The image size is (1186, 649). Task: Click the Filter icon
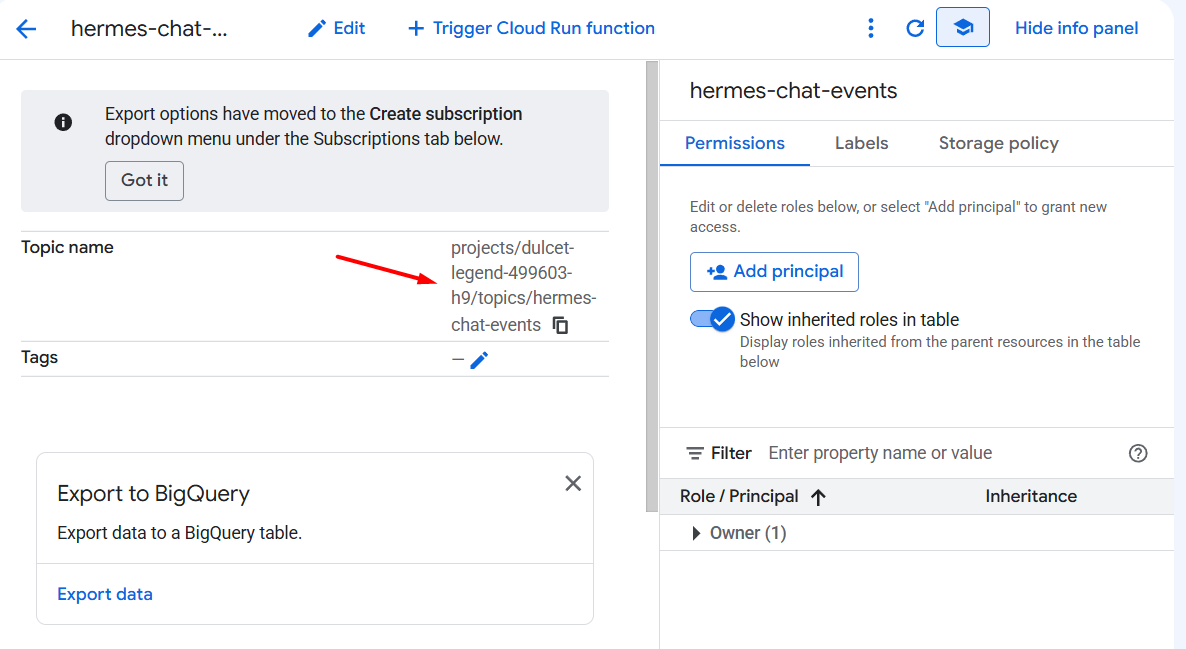point(694,453)
